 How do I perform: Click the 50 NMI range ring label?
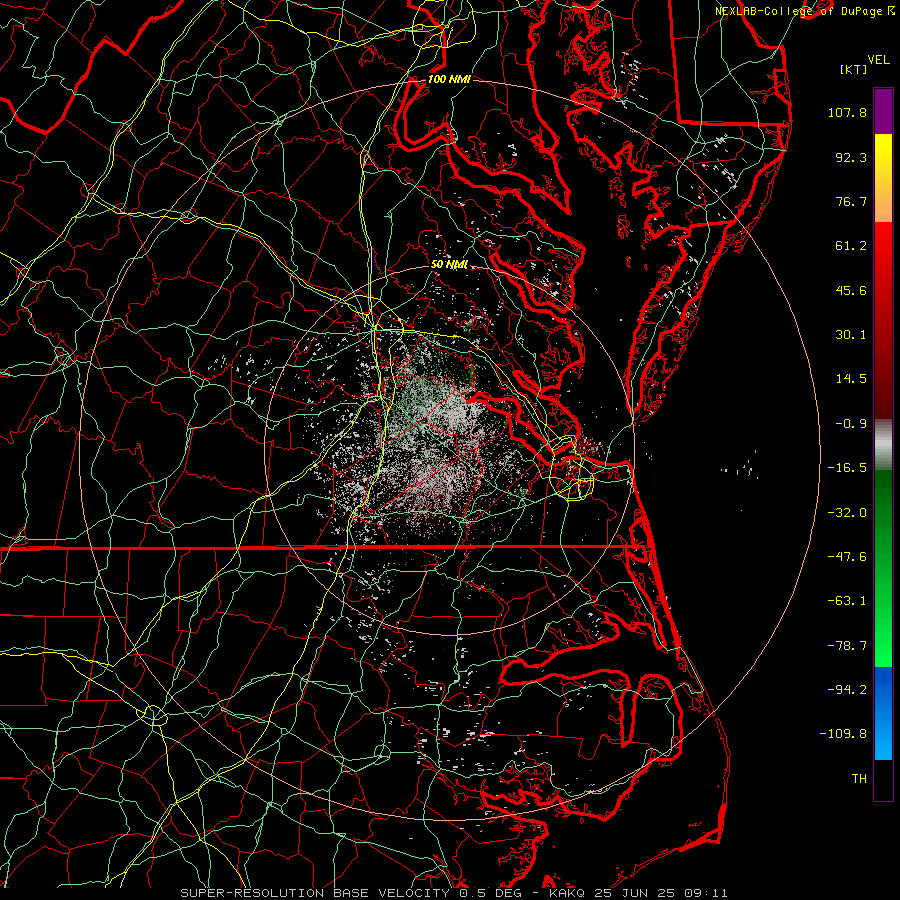[449, 265]
